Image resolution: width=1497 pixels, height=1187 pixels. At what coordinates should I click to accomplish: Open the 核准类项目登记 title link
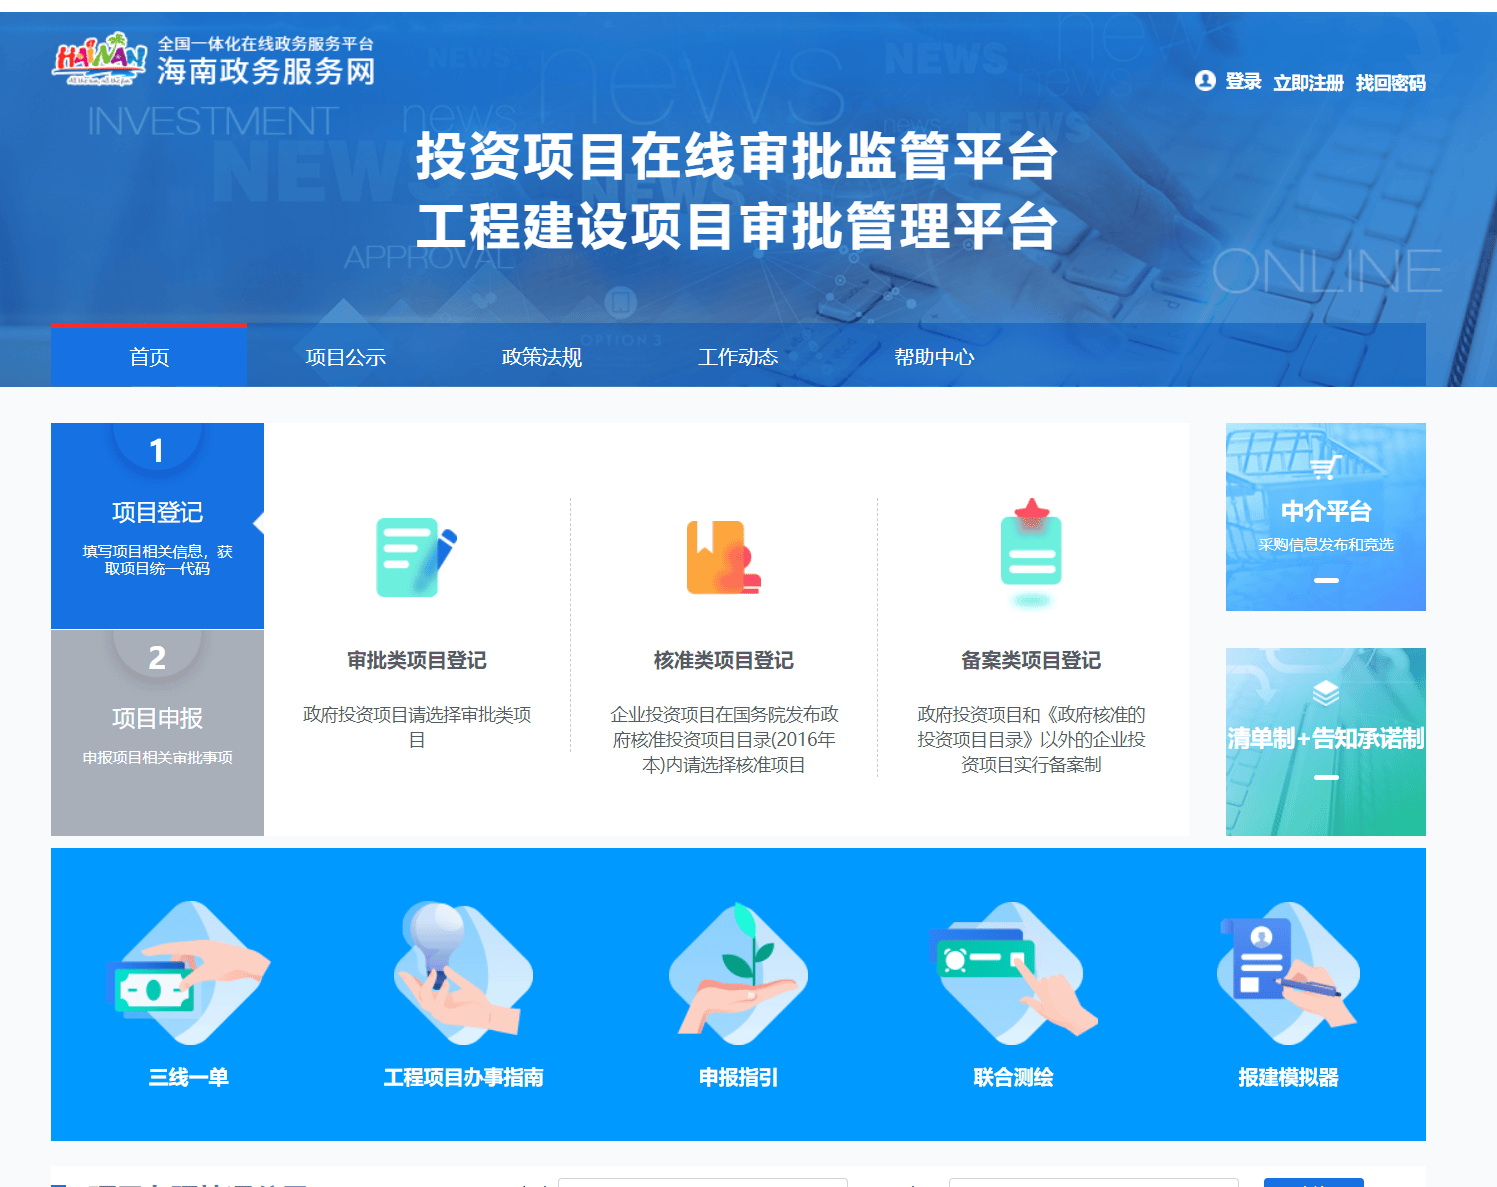723,660
